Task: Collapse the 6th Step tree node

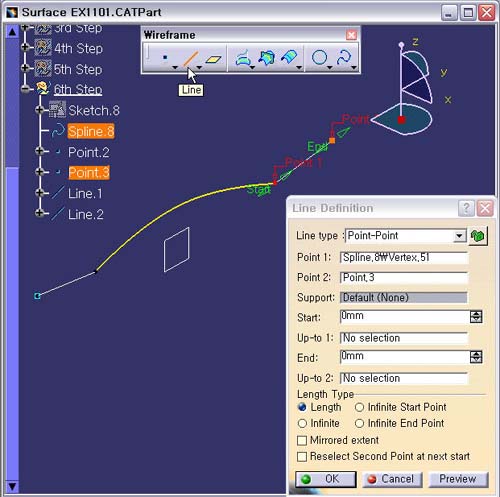Action: pos(25,89)
